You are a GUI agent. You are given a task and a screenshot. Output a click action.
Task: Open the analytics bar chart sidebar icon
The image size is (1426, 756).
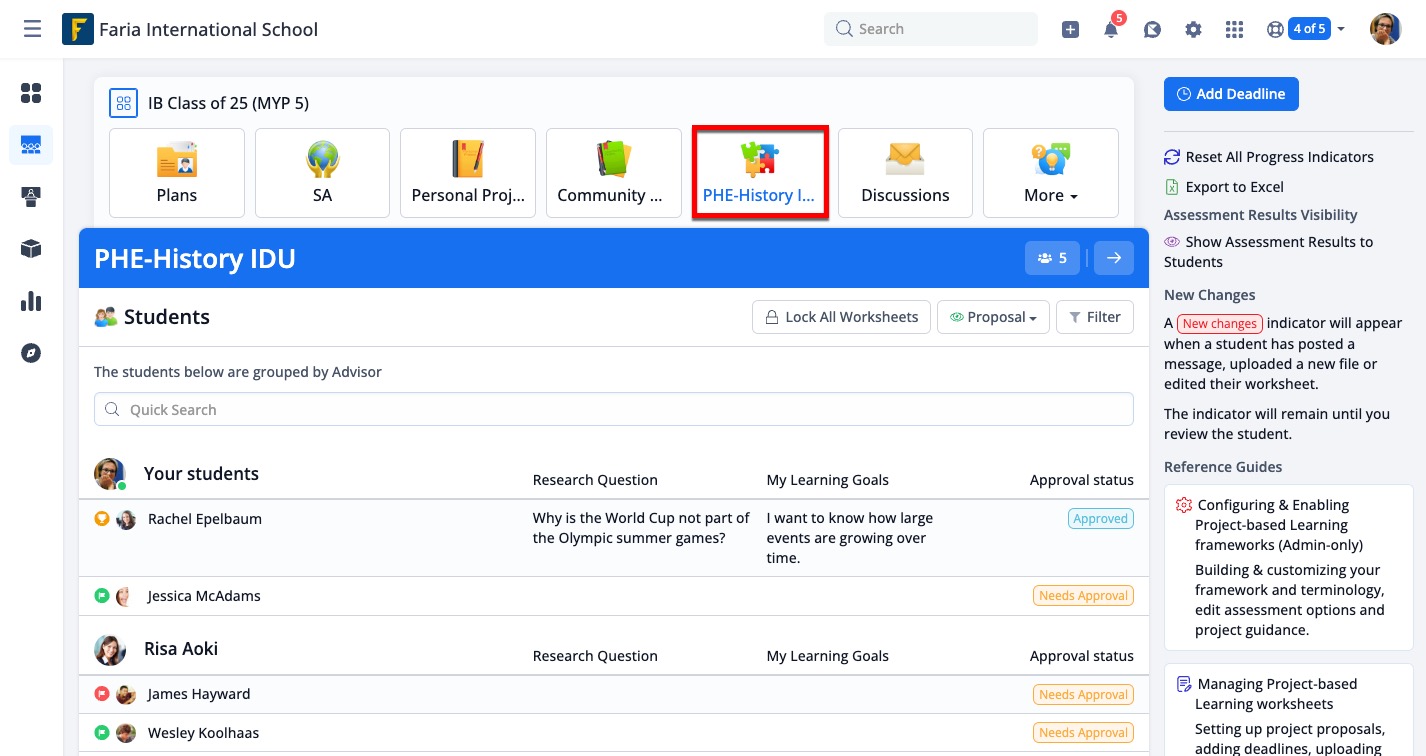(x=31, y=301)
